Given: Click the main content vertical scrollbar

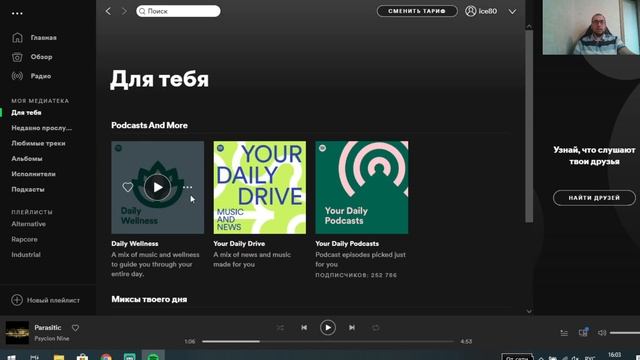Looking at the screenshot, I should click(529, 127).
